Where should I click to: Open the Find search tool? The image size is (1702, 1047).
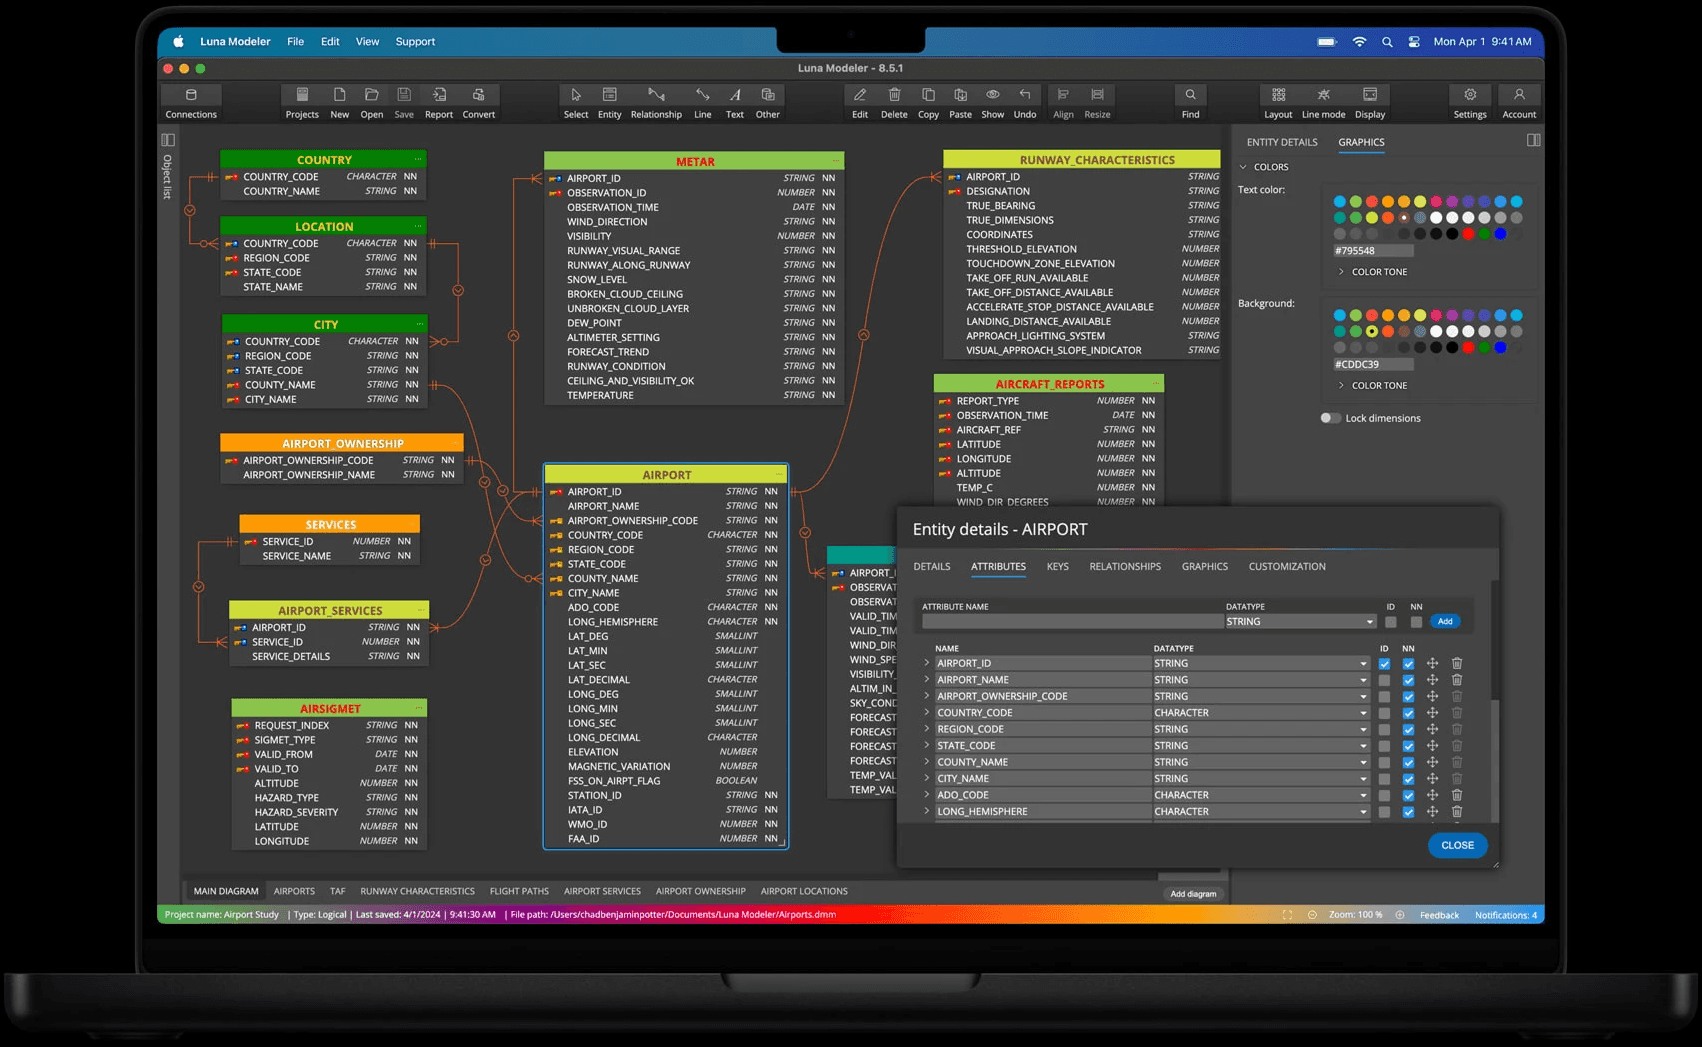(1190, 95)
